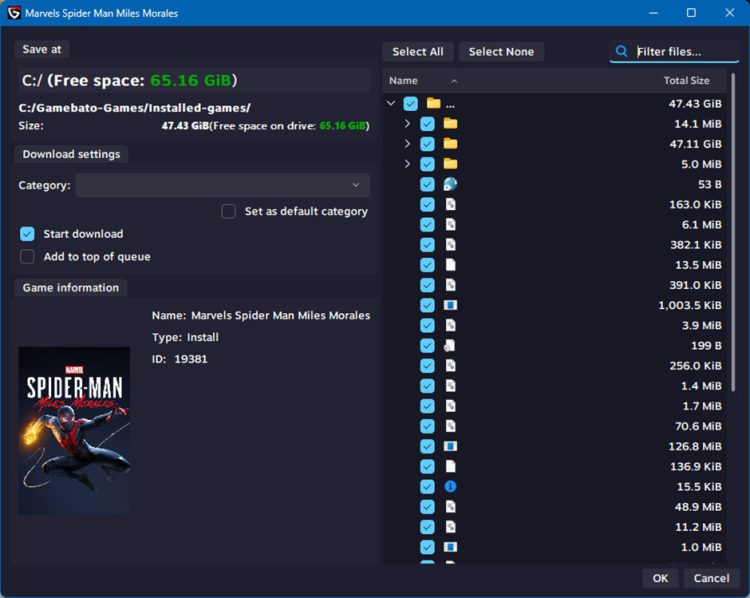
Task: Click Select None button
Action: coord(501,52)
